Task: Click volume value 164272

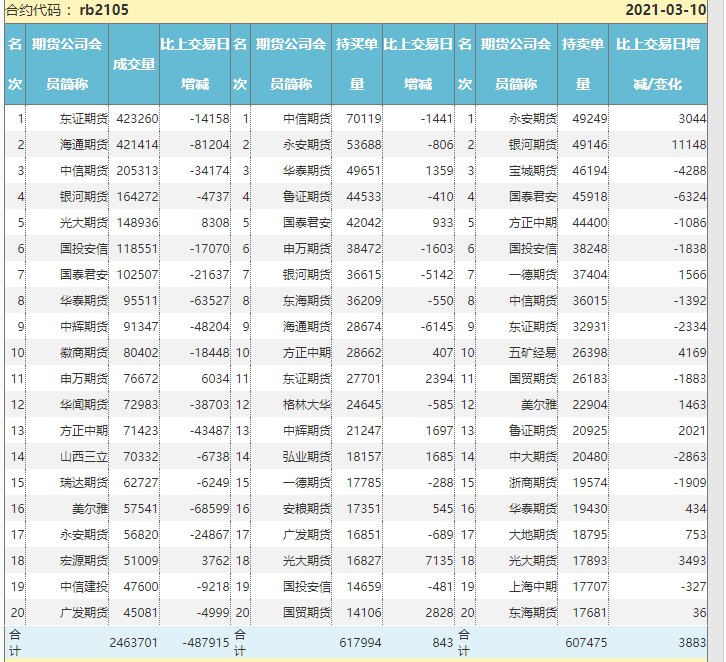Action: [138, 197]
